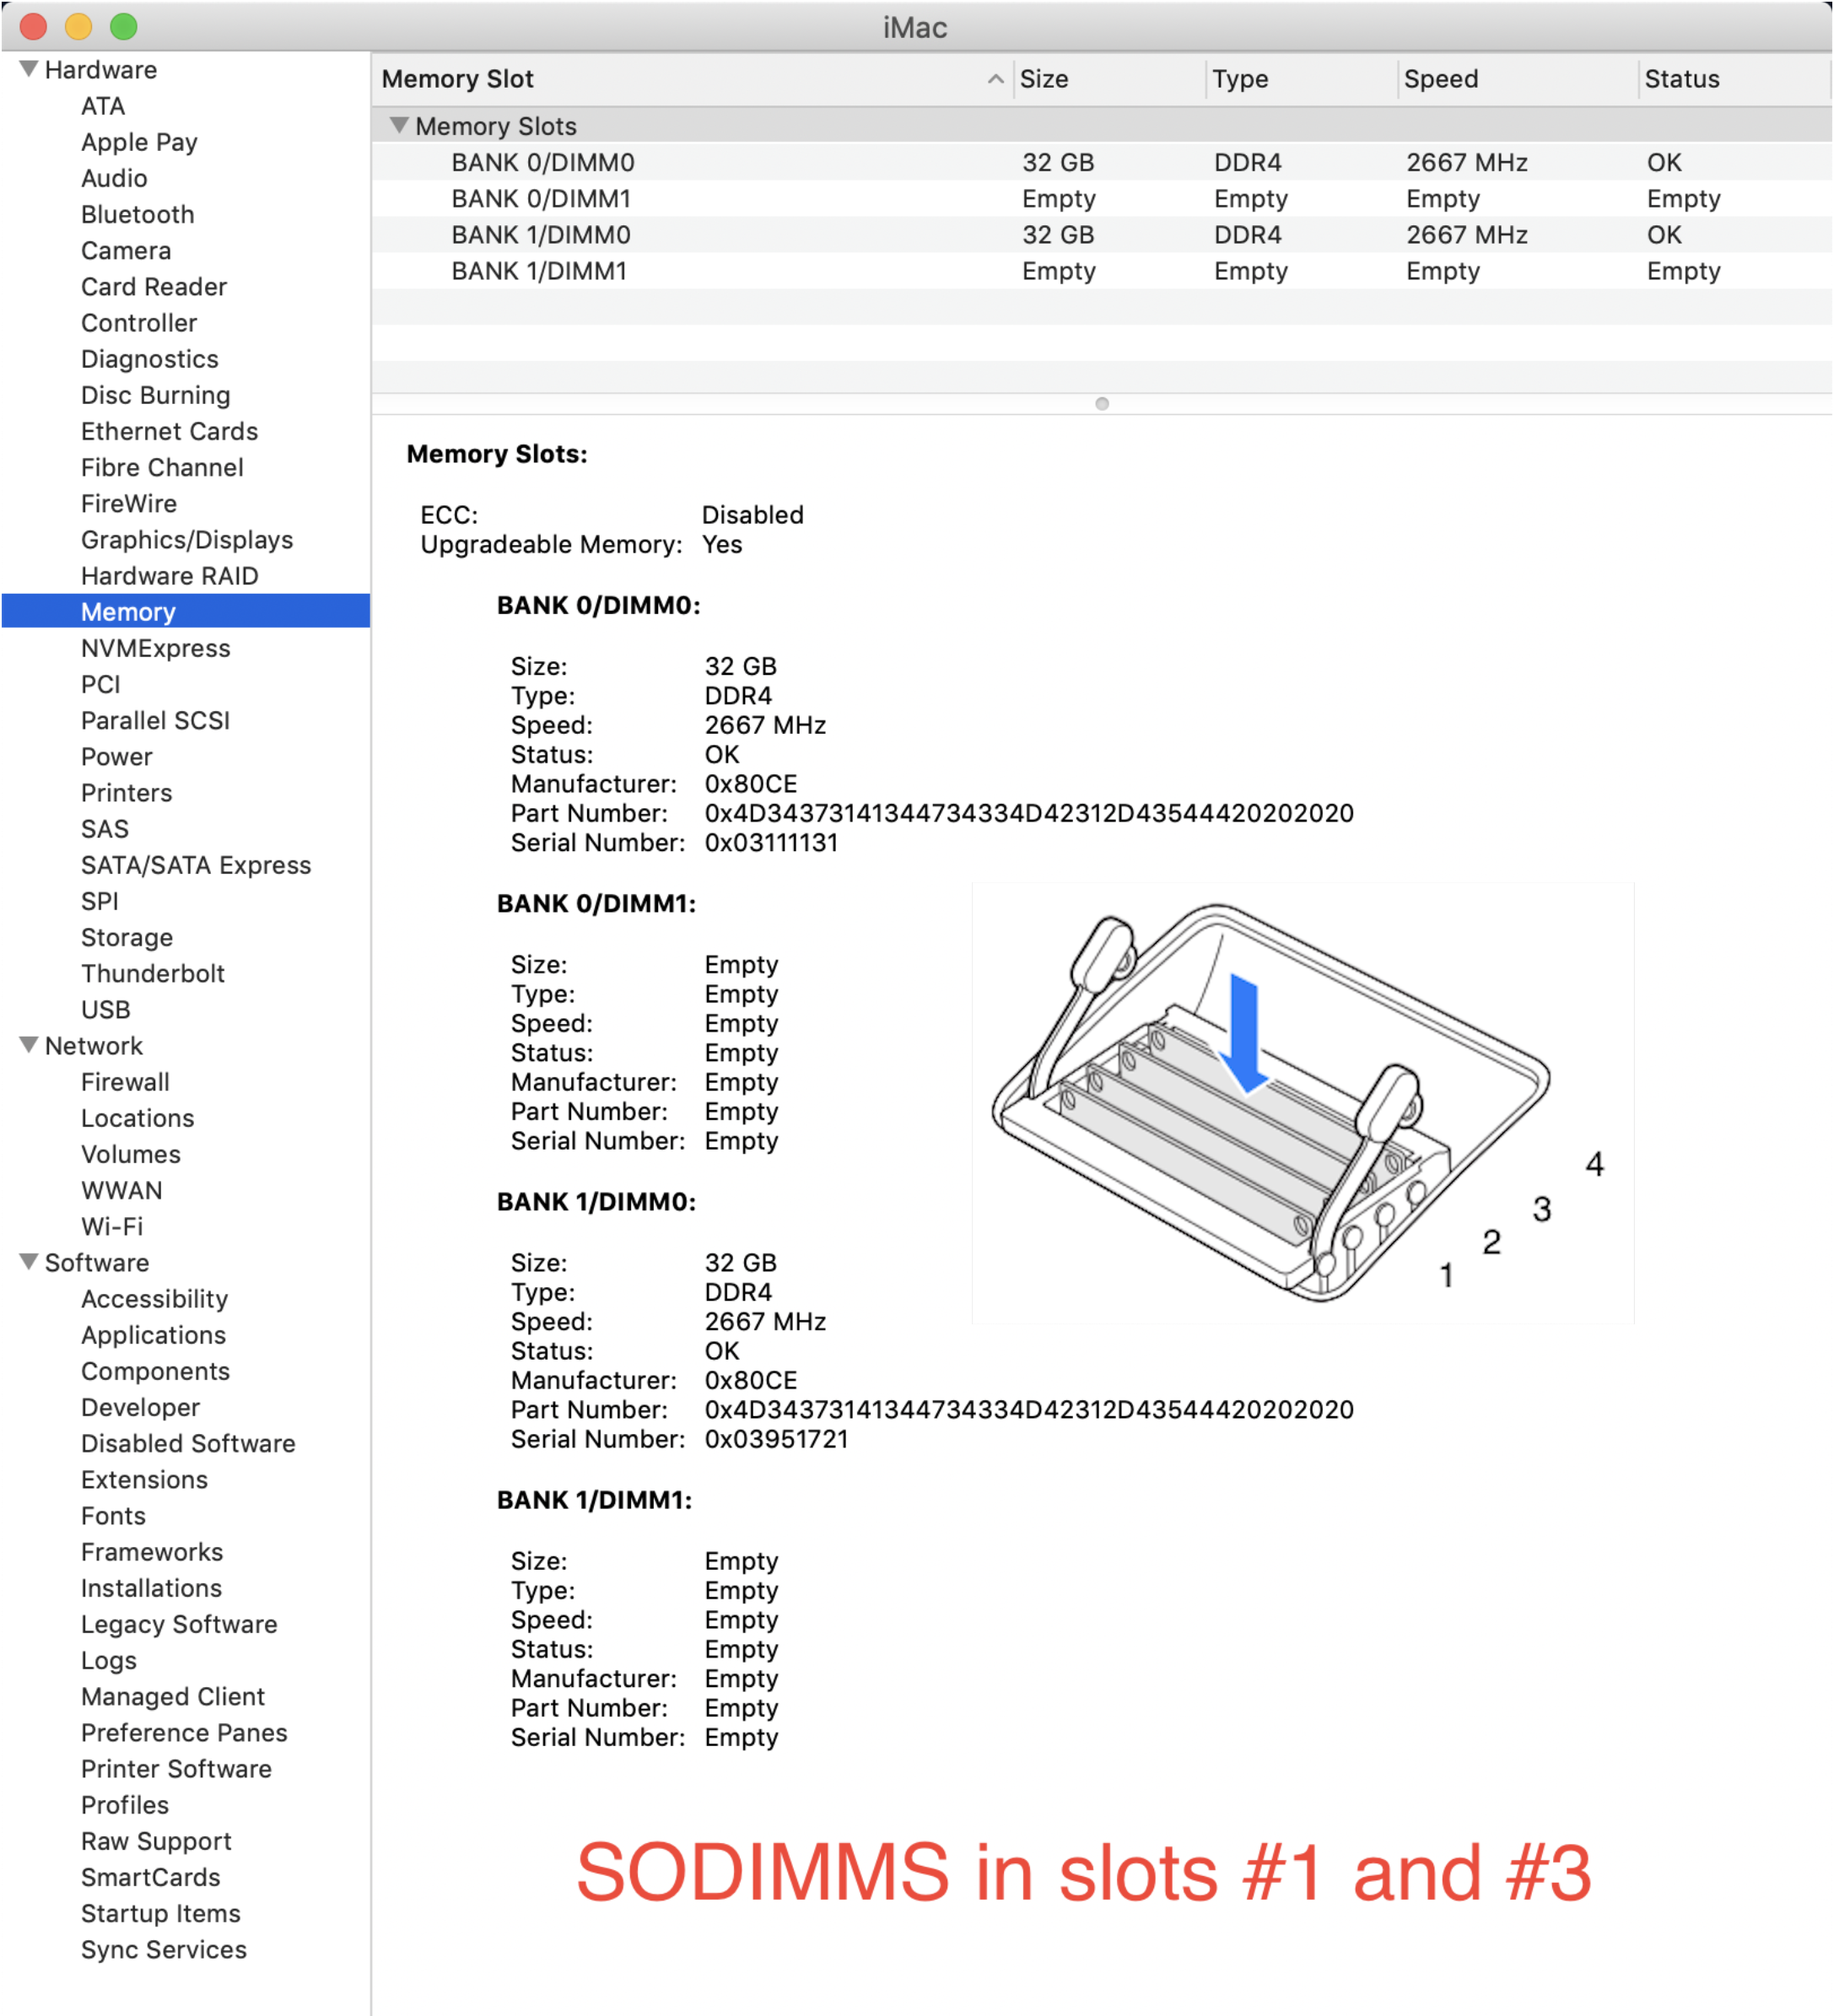Select Locations under Network

pos(138,1118)
